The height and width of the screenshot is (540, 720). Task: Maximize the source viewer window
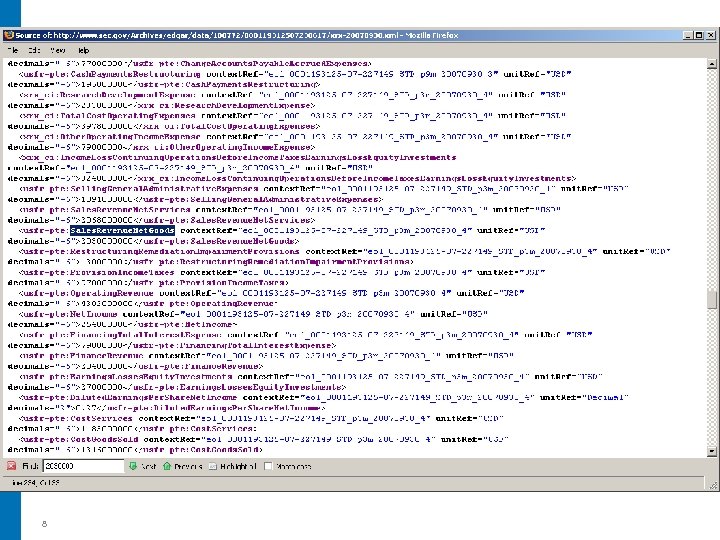coord(699,35)
